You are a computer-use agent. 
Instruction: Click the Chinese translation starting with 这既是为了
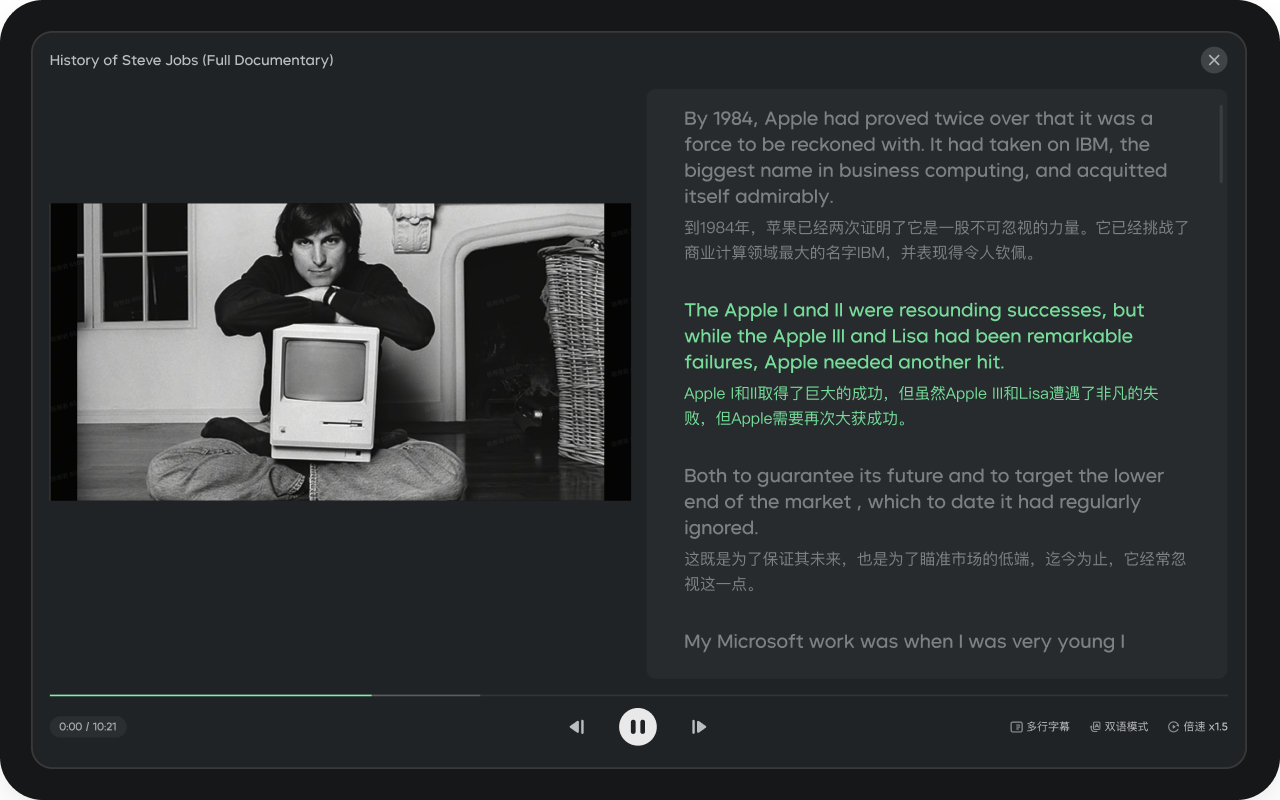(934, 571)
